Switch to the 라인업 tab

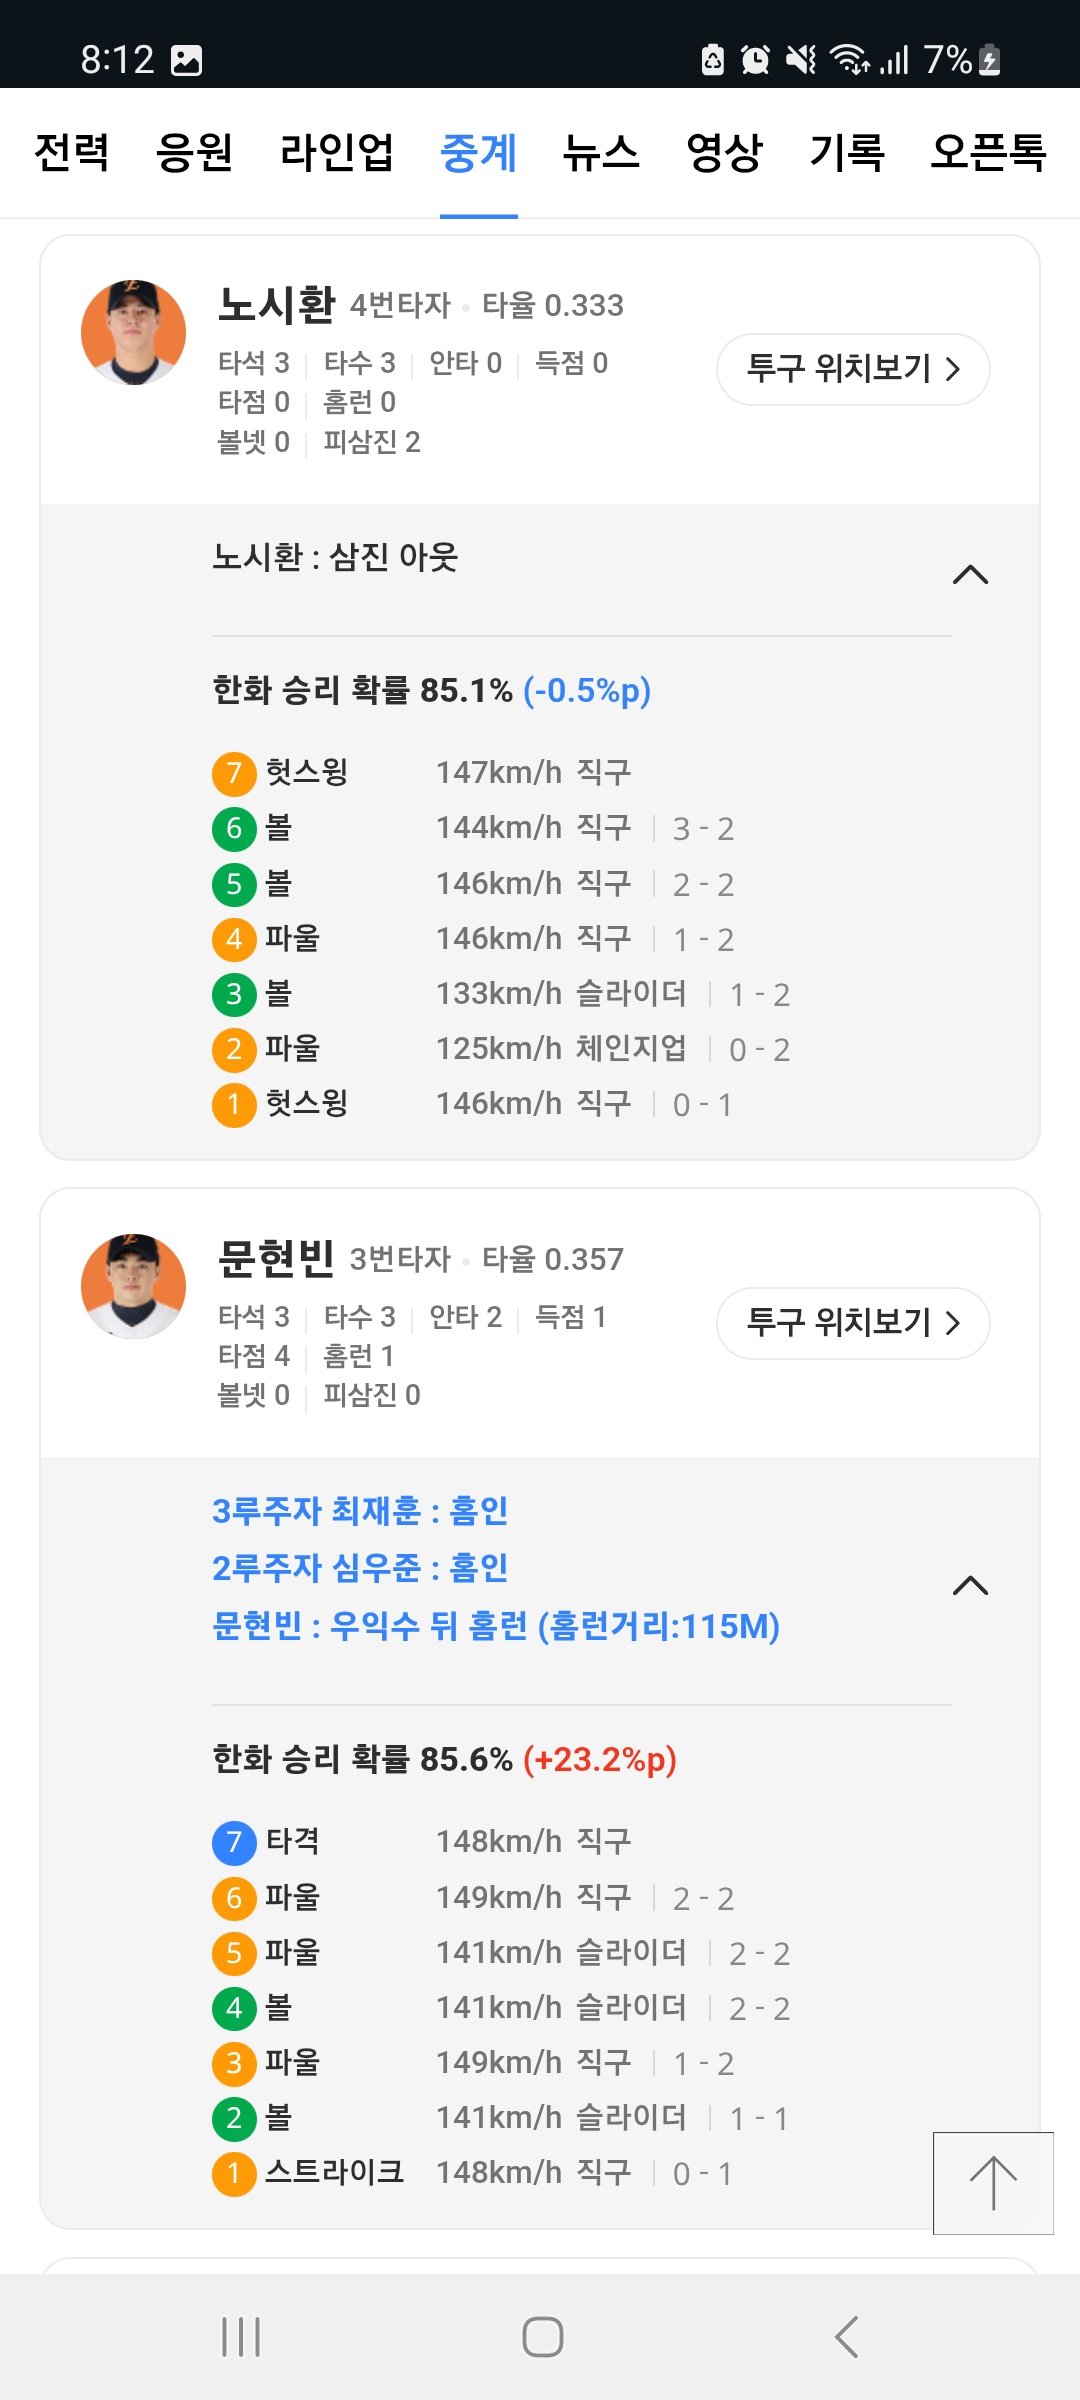pyautogui.click(x=337, y=153)
